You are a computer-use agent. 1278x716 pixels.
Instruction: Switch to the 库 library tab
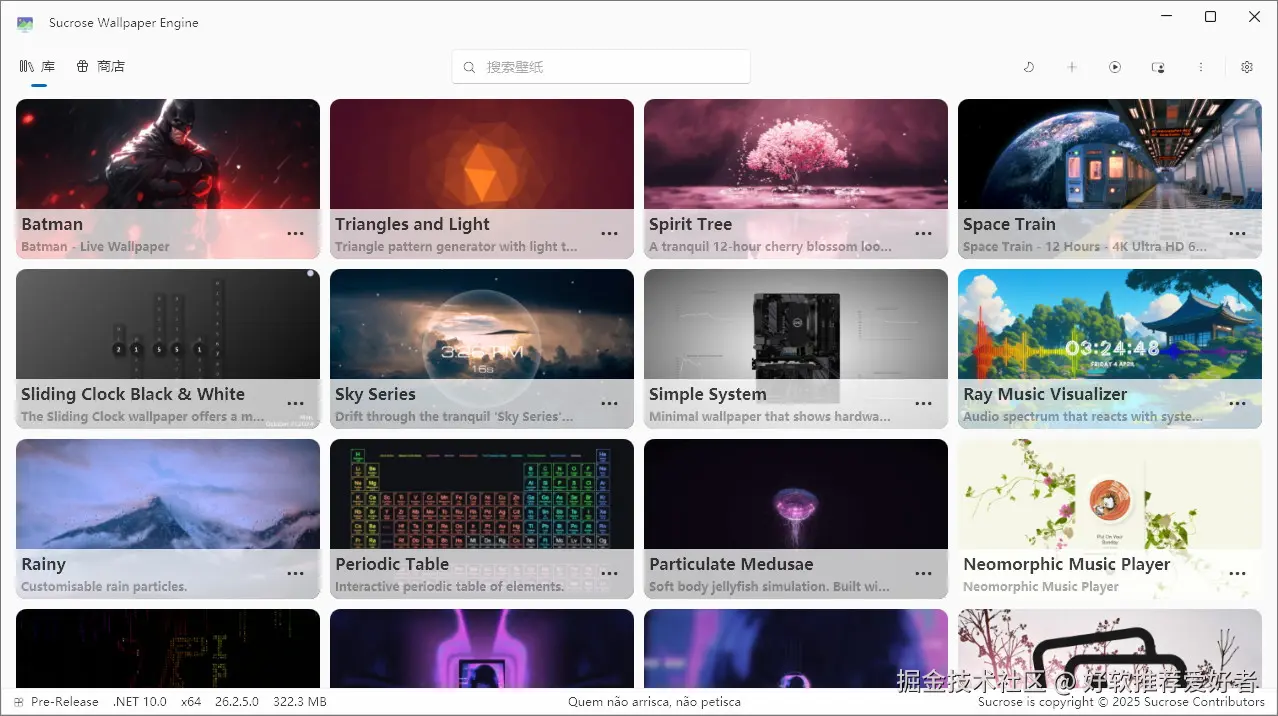[x=38, y=67]
